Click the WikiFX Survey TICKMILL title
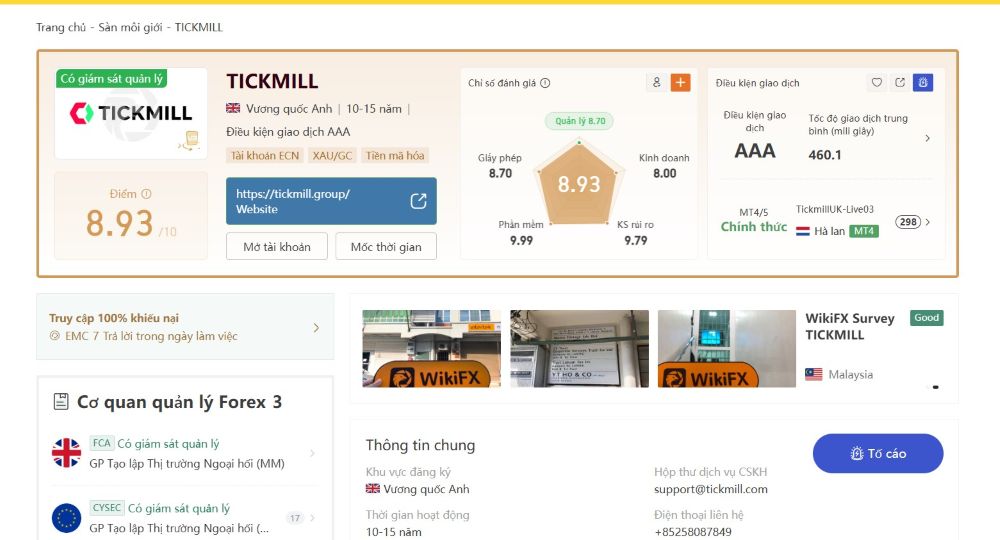 coord(849,326)
